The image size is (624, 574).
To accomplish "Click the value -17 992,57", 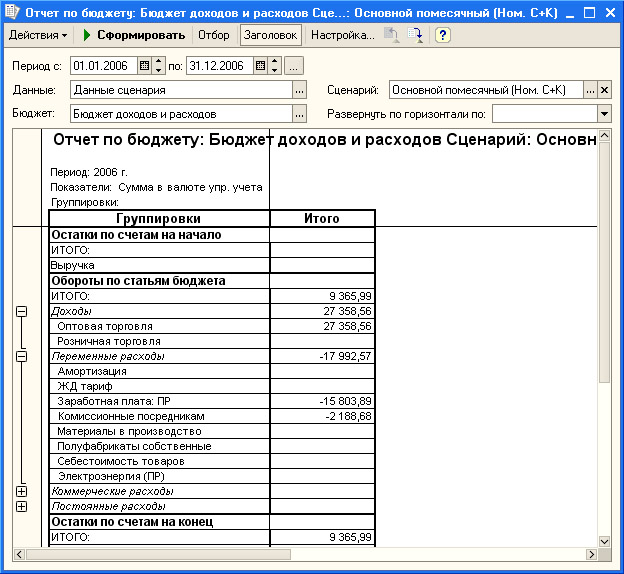I will point(345,356).
